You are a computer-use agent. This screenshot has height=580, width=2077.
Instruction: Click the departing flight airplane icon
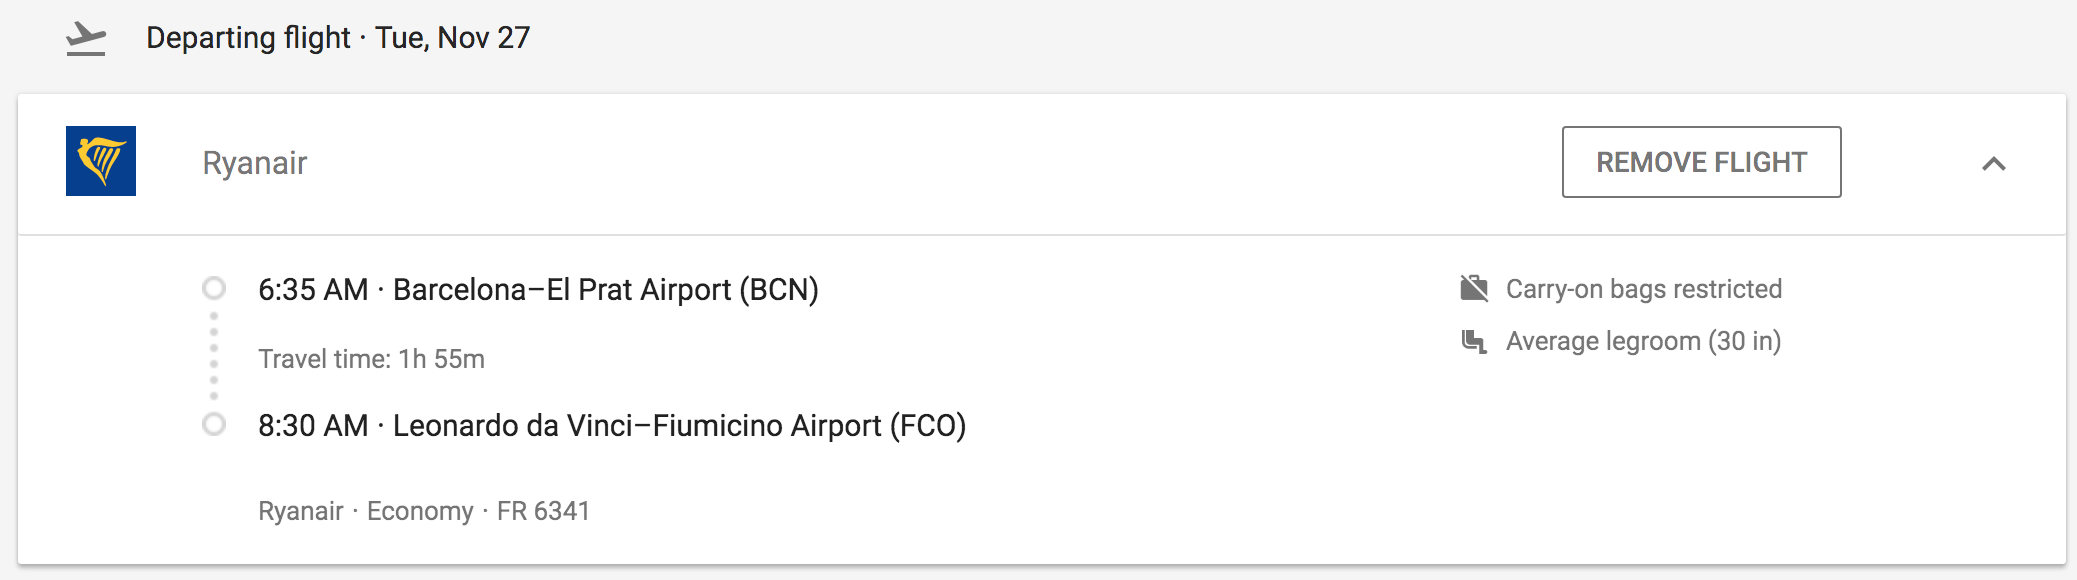click(86, 39)
